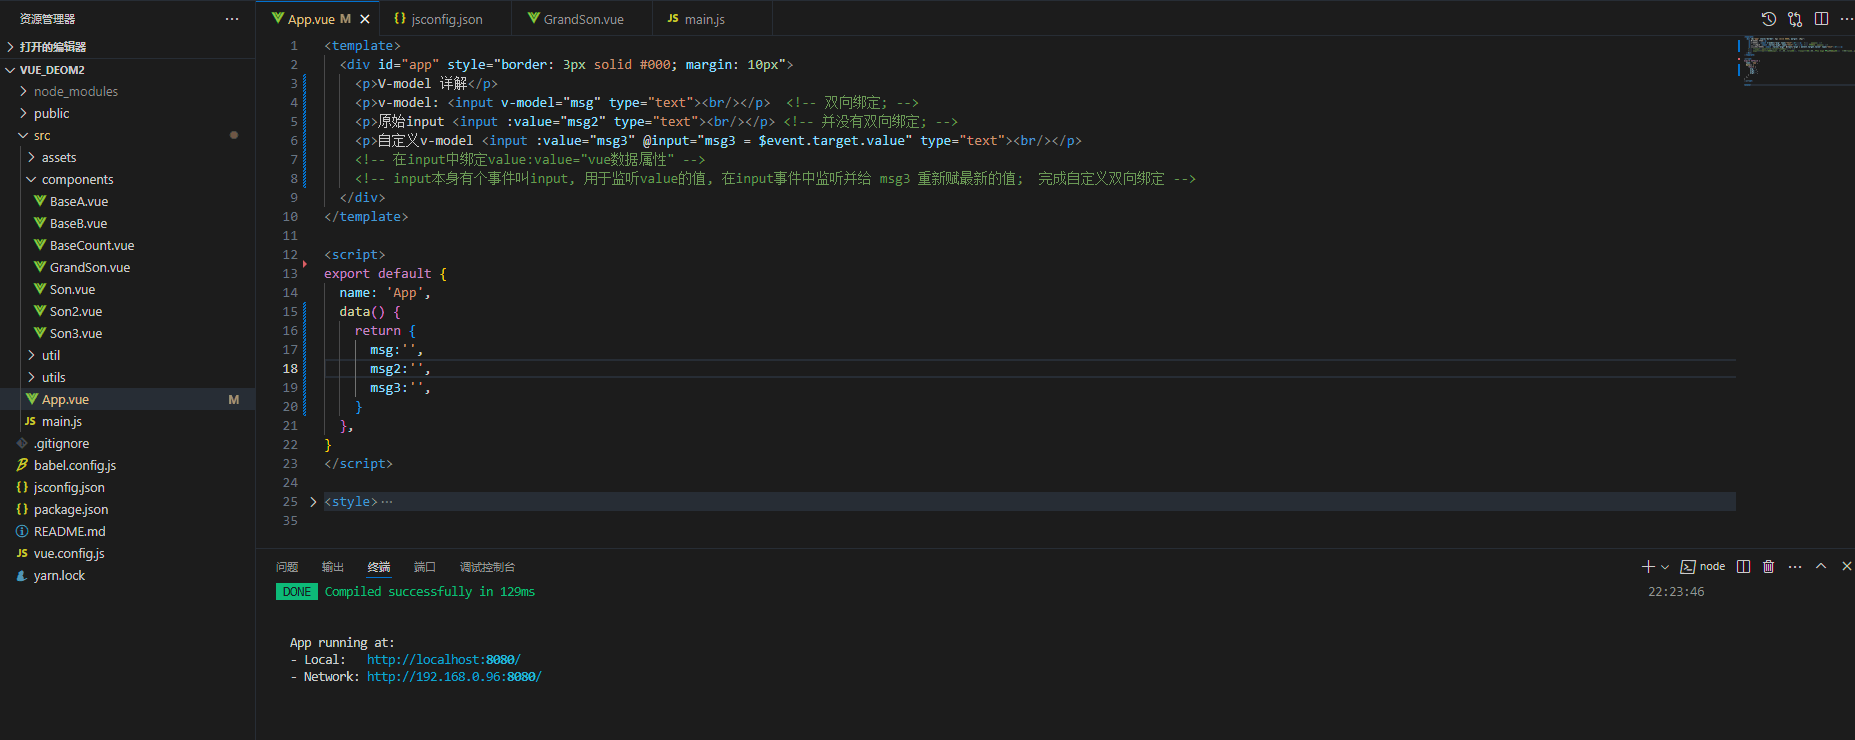Create a new terminal with plus icon
Screen dimensions: 1855x740
click(1648, 566)
